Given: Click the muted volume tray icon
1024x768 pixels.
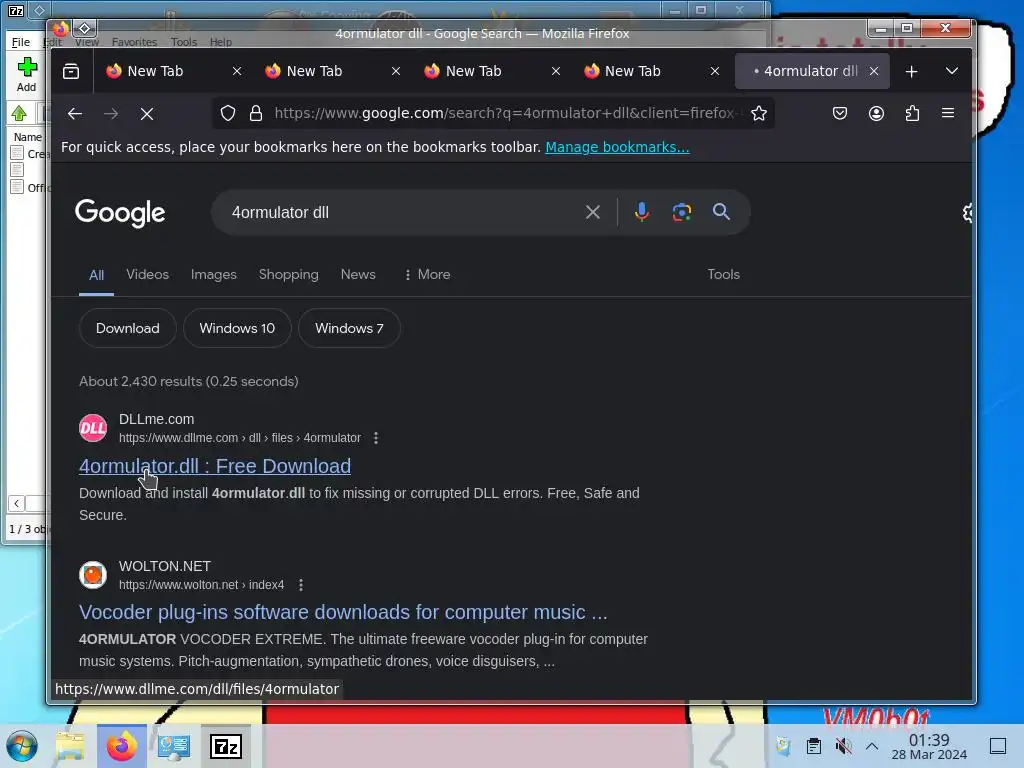Looking at the screenshot, I should pyautogui.click(x=843, y=746).
